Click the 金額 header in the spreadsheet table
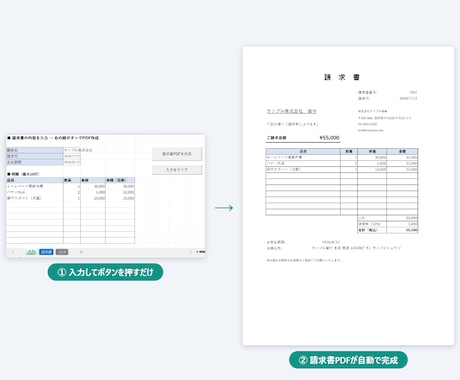460x380 pixels. point(120,180)
